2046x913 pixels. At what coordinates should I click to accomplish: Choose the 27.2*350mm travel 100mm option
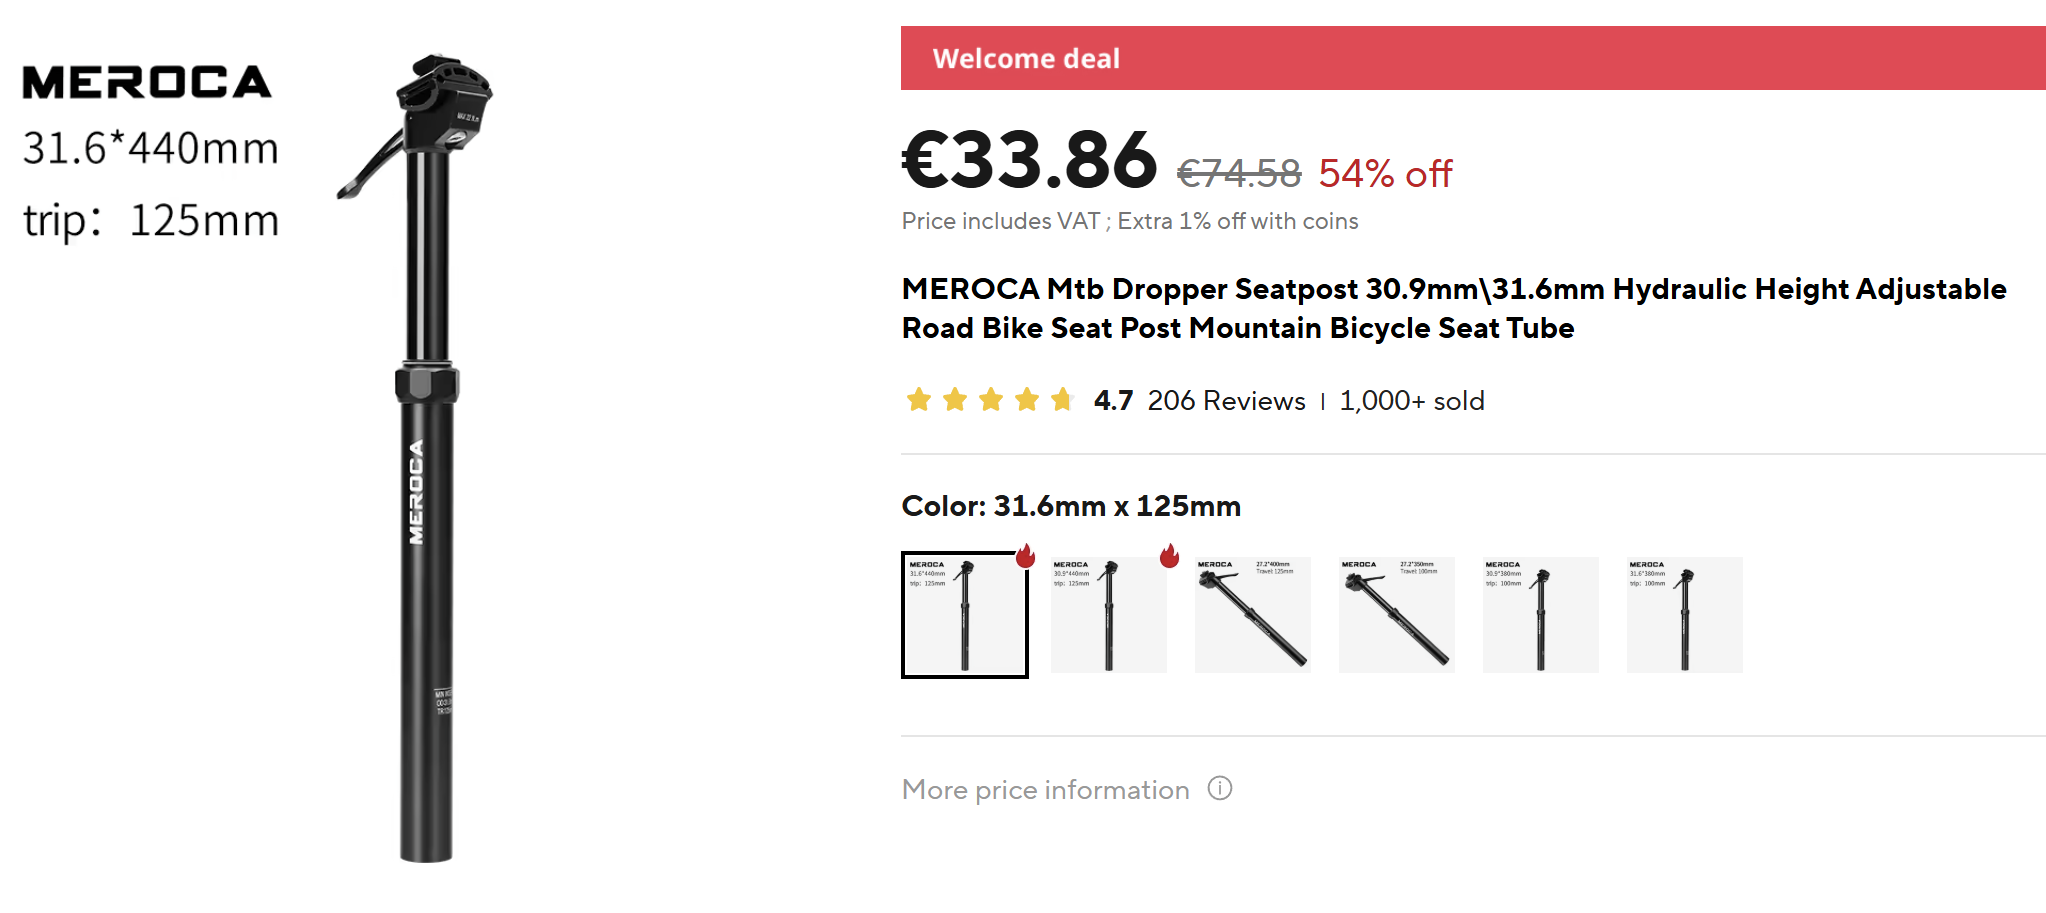(1397, 615)
